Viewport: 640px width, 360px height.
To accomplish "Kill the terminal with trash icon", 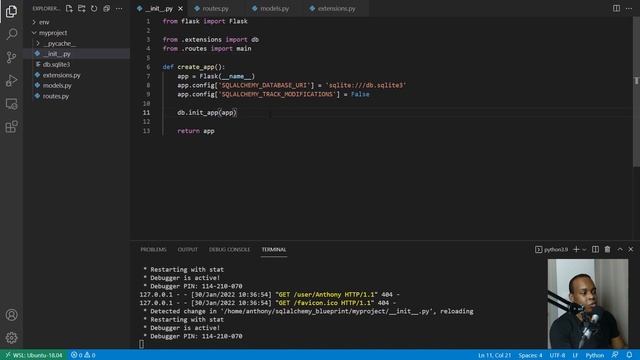I will 607,249.
